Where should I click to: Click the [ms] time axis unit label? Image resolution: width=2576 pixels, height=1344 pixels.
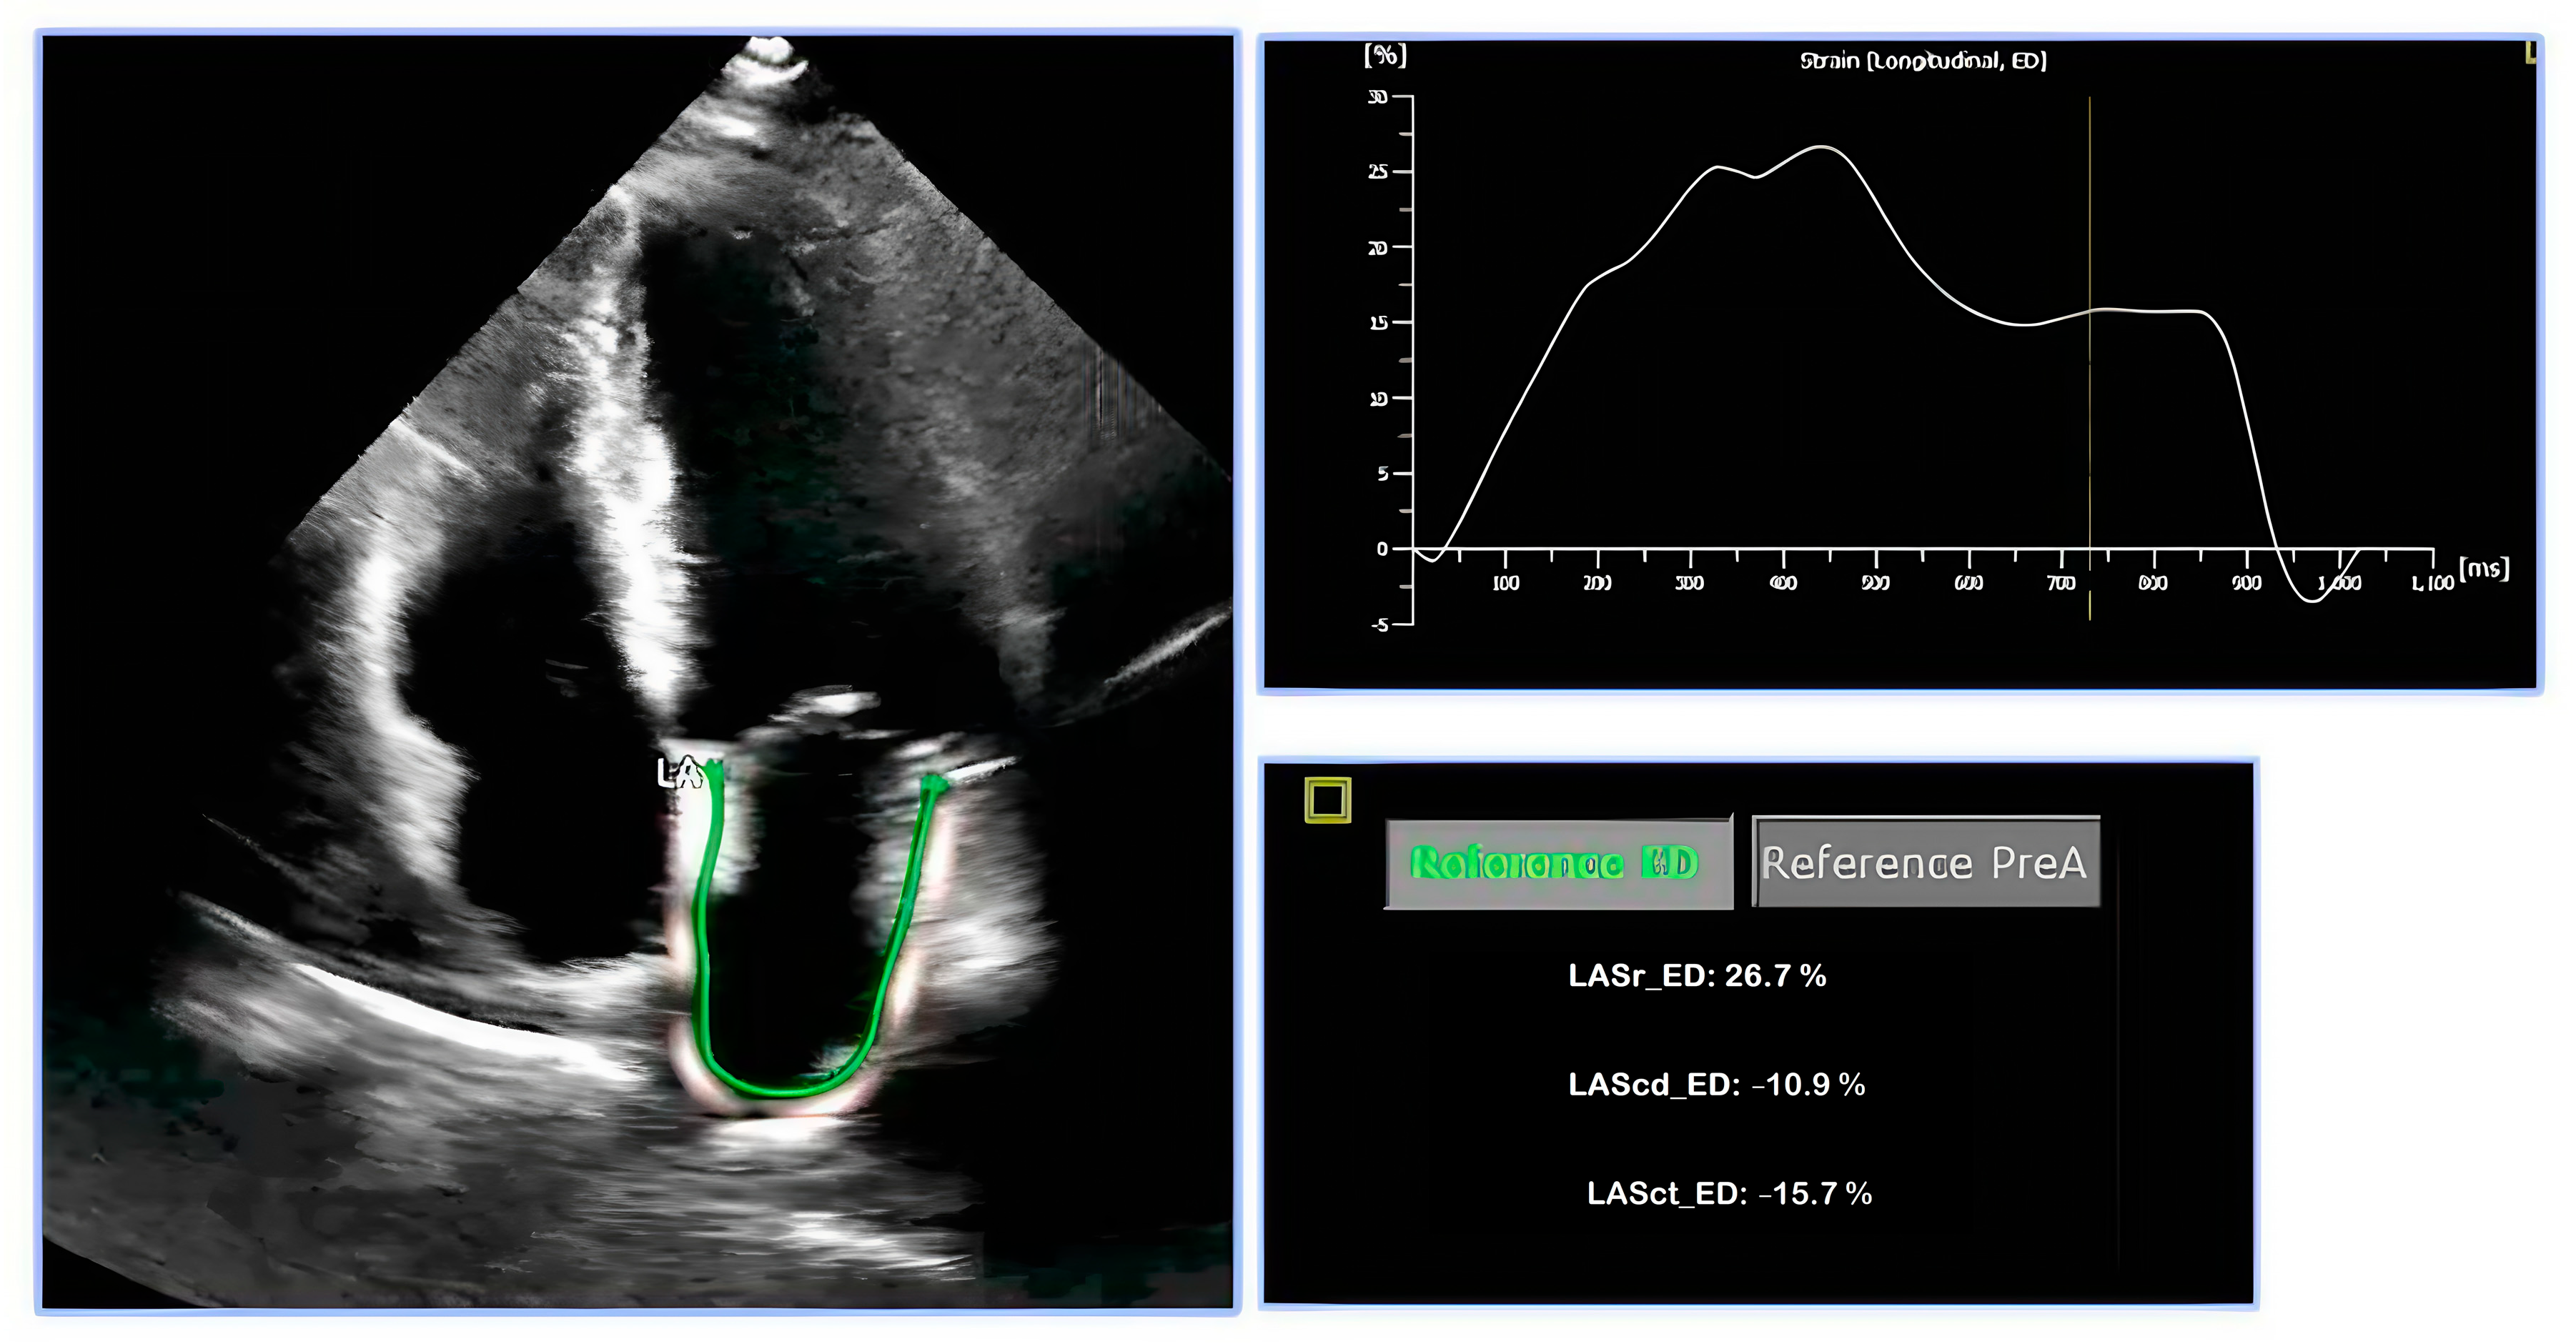point(2484,569)
